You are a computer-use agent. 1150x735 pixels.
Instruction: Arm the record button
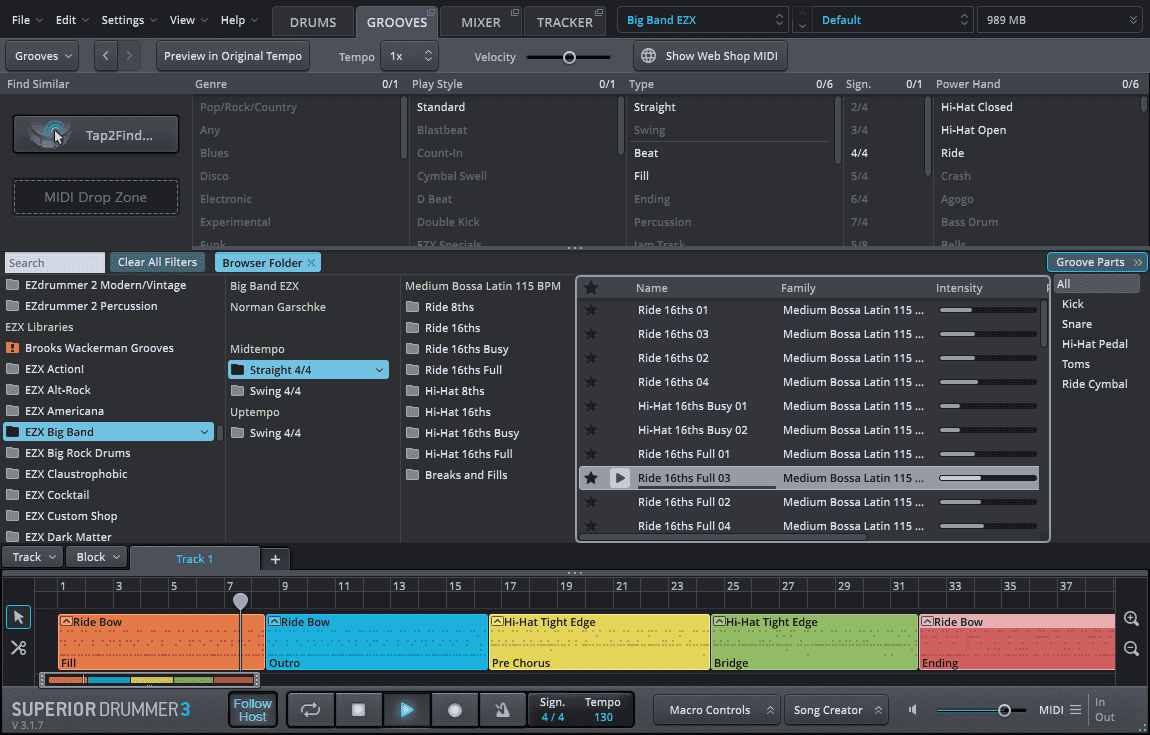pyautogui.click(x=455, y=709)
